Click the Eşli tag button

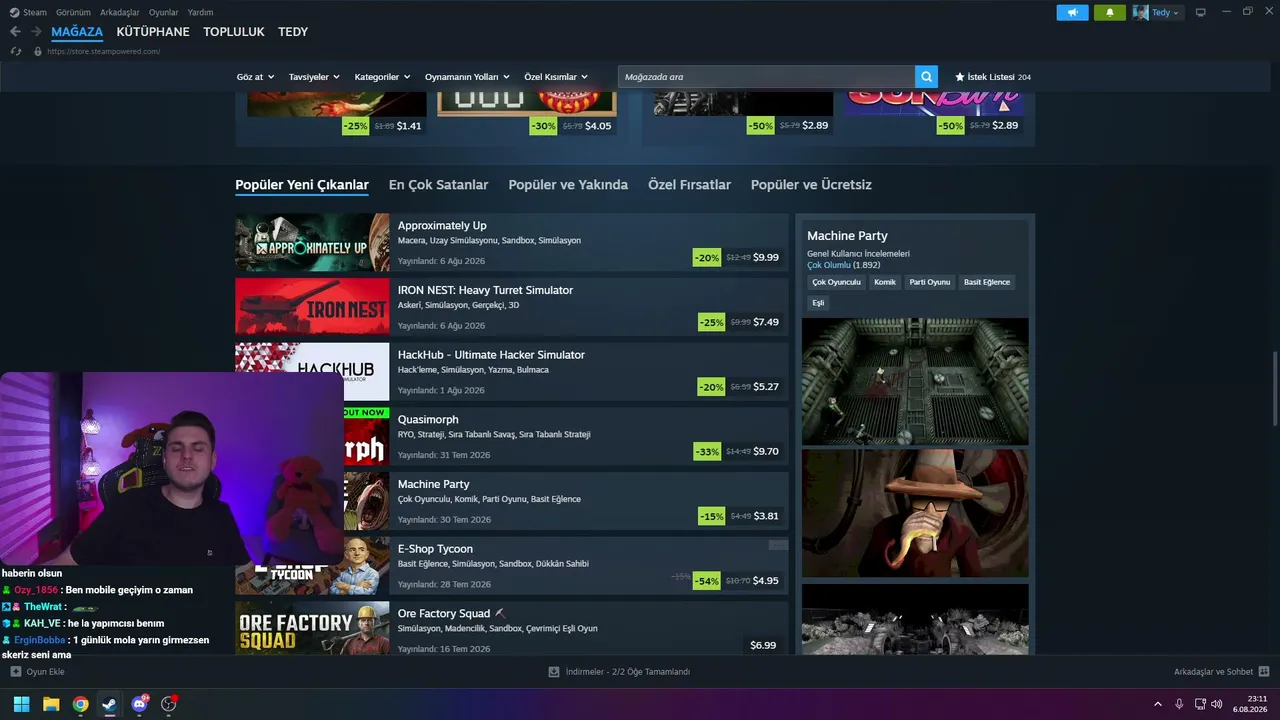818,303
